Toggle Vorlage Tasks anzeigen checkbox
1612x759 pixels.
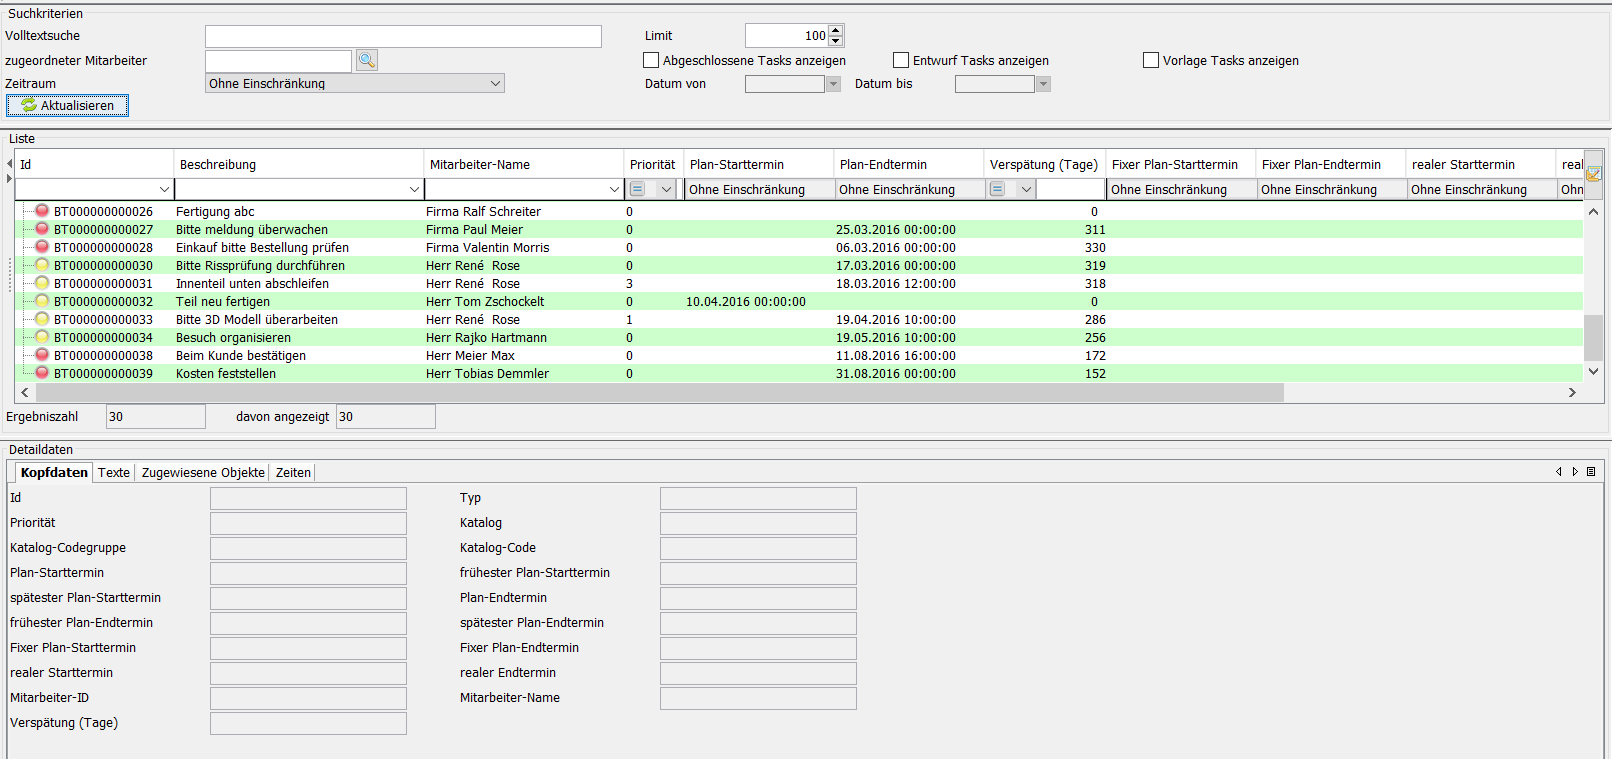(x=1151, y=60)
